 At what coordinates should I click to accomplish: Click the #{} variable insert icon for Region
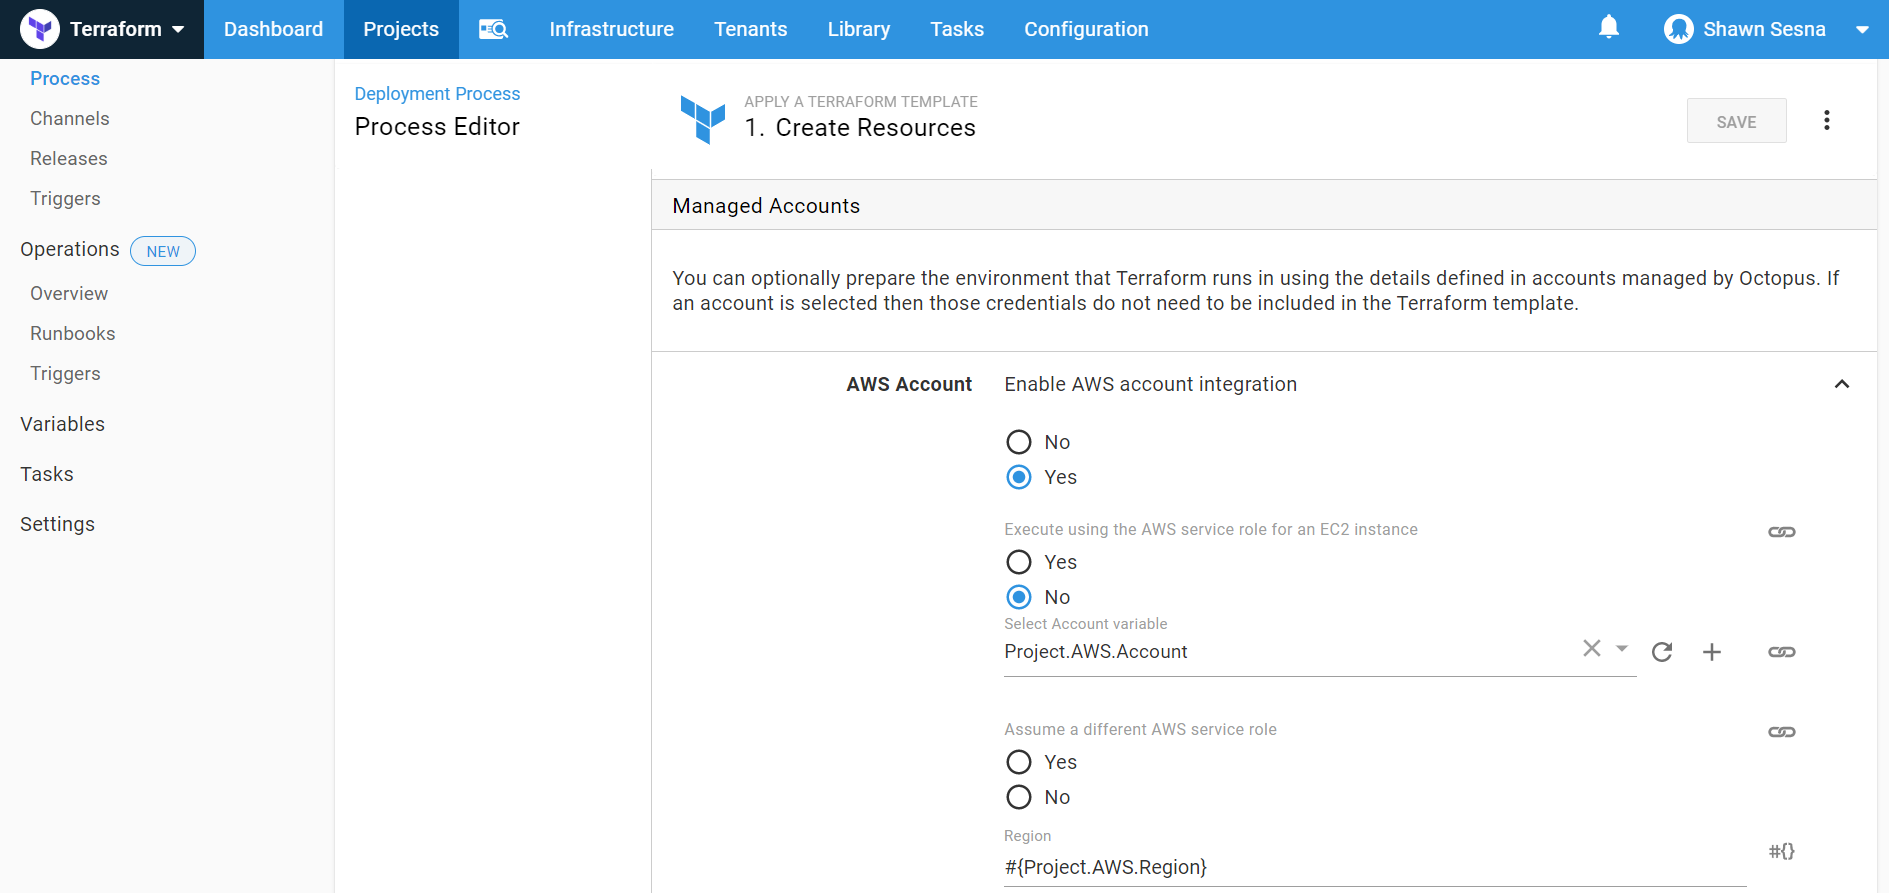click(x=1781, y=851)
